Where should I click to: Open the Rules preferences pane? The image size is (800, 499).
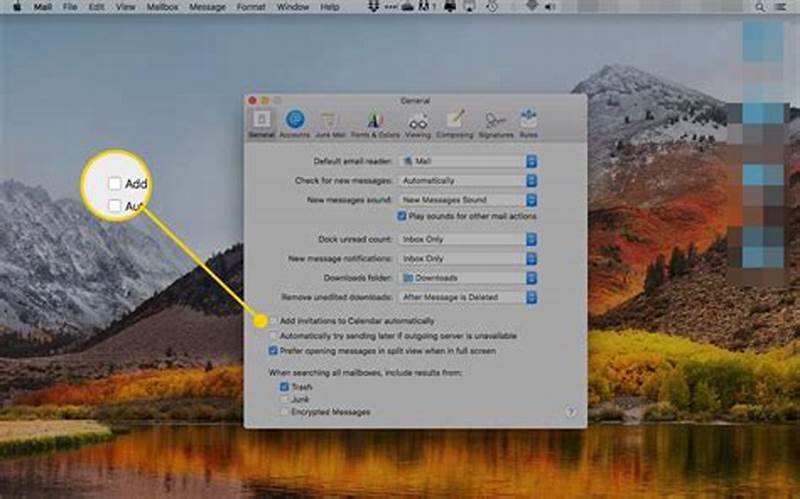pos(529,124)
